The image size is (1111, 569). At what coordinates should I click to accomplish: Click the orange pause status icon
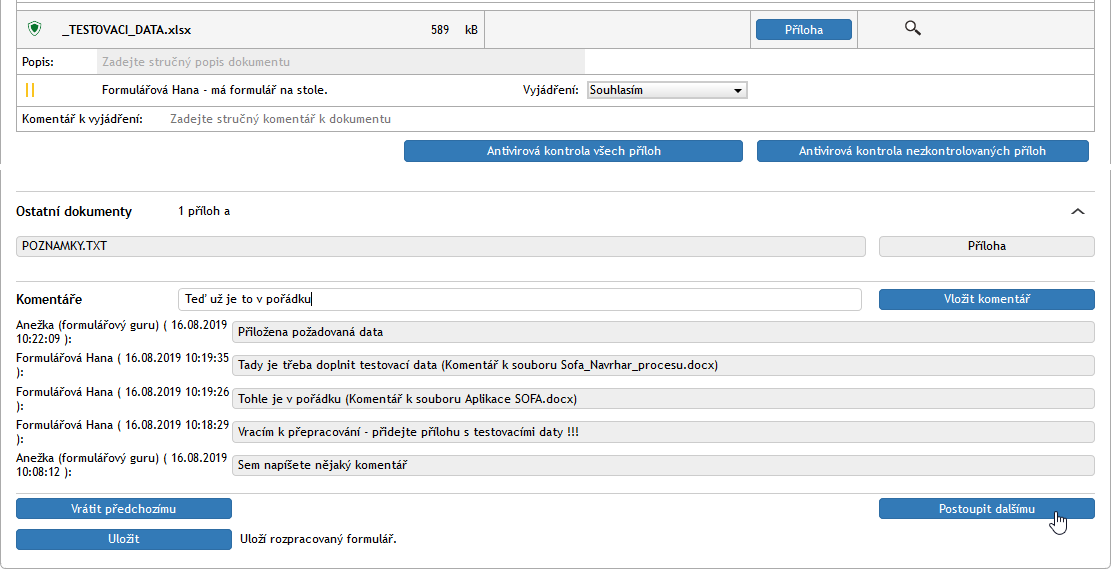coord(30,90)
